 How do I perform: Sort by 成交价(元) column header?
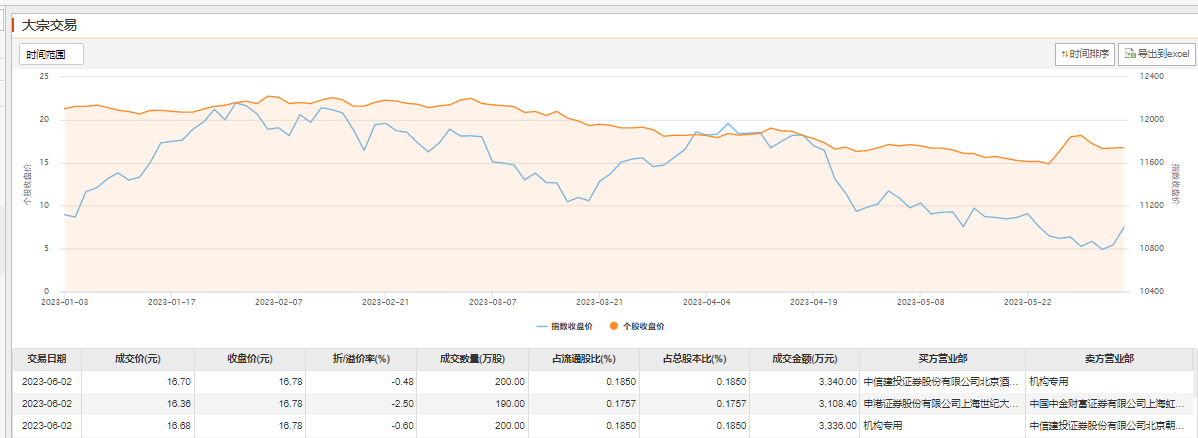[x=138, y=359]
